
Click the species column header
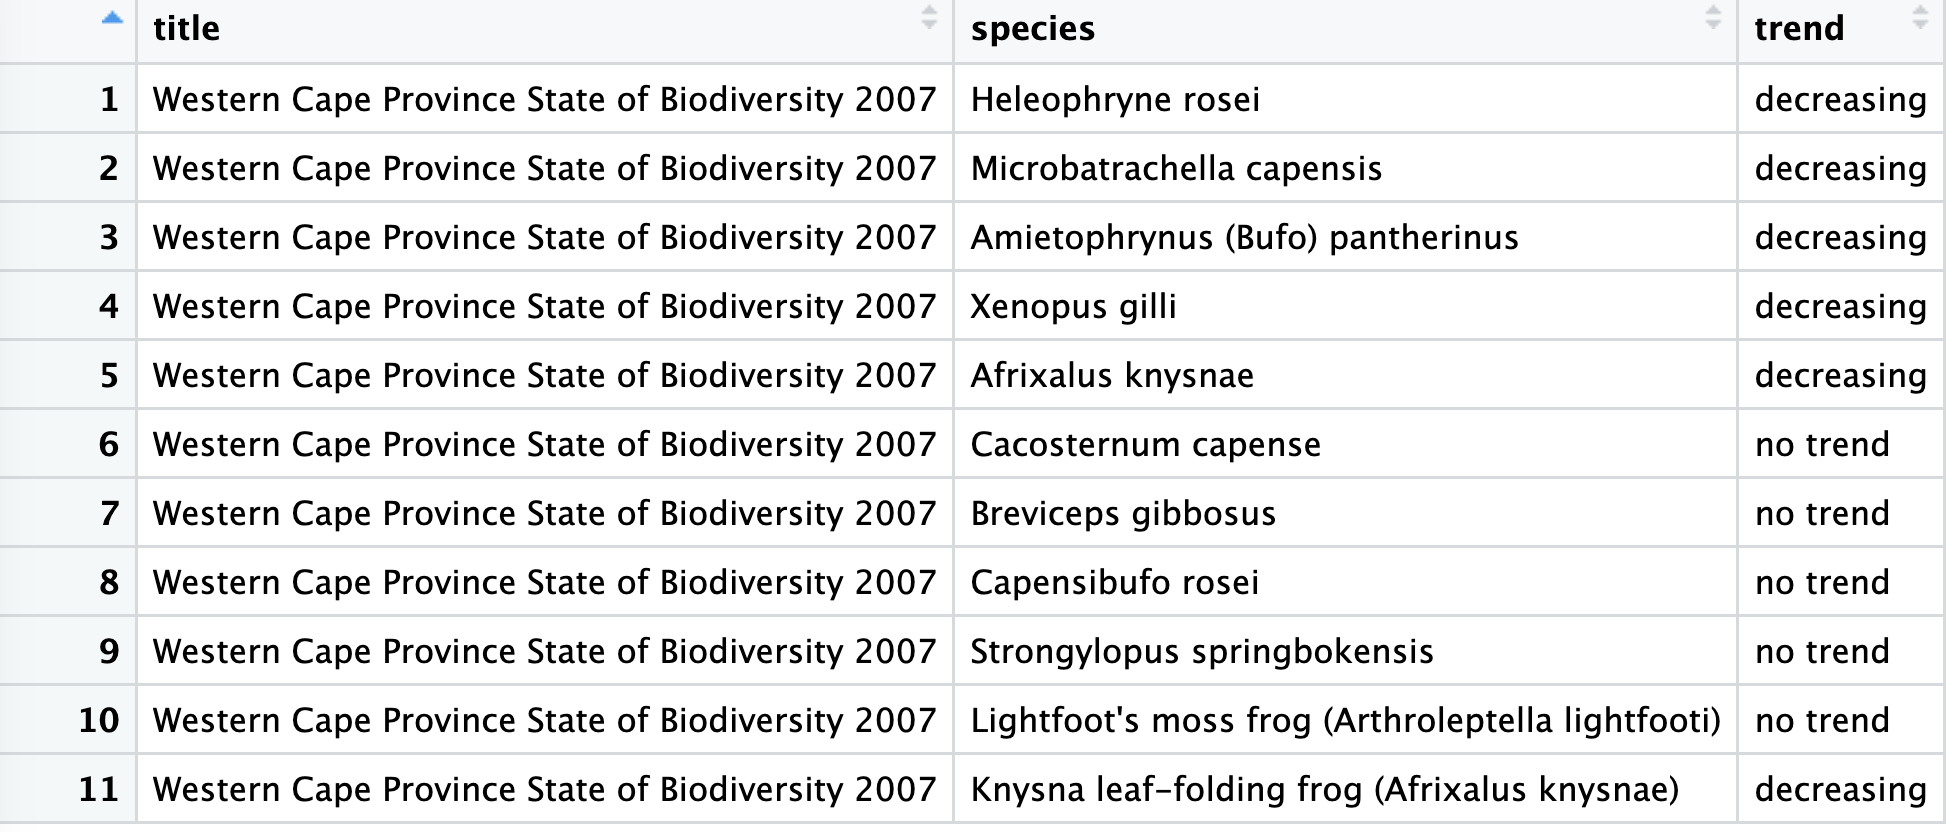pyautogui.click(x=1033, y=28)
